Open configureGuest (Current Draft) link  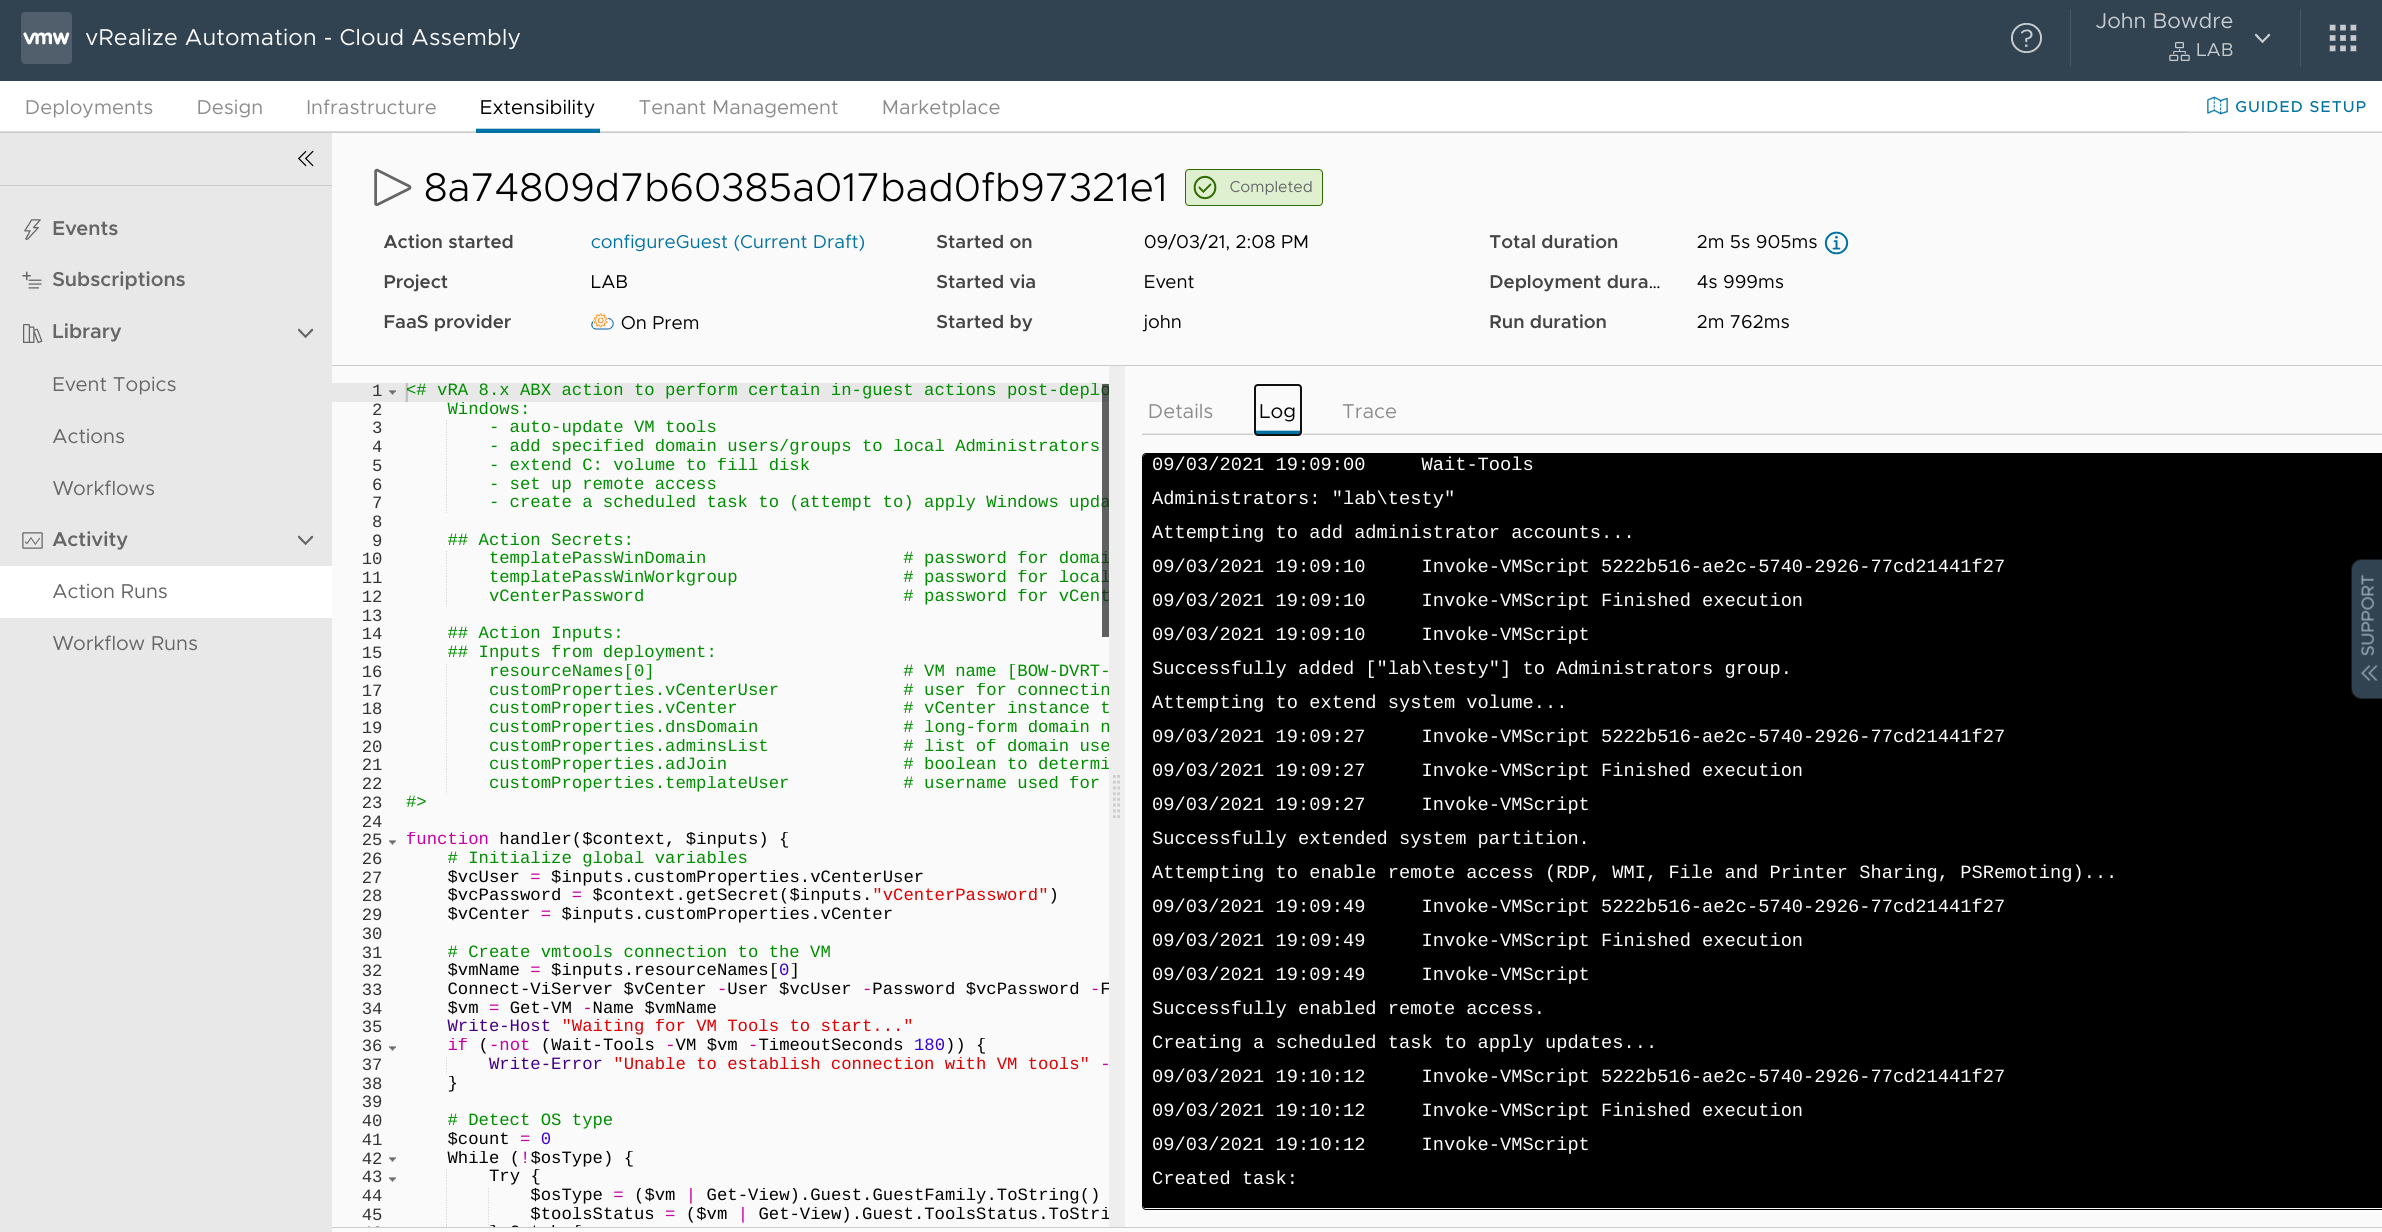pos(727,242)
